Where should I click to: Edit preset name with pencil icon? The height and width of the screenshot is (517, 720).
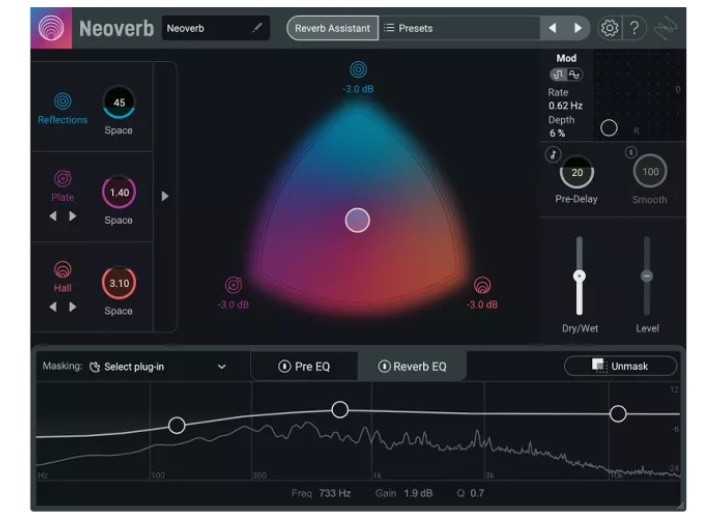257,28
